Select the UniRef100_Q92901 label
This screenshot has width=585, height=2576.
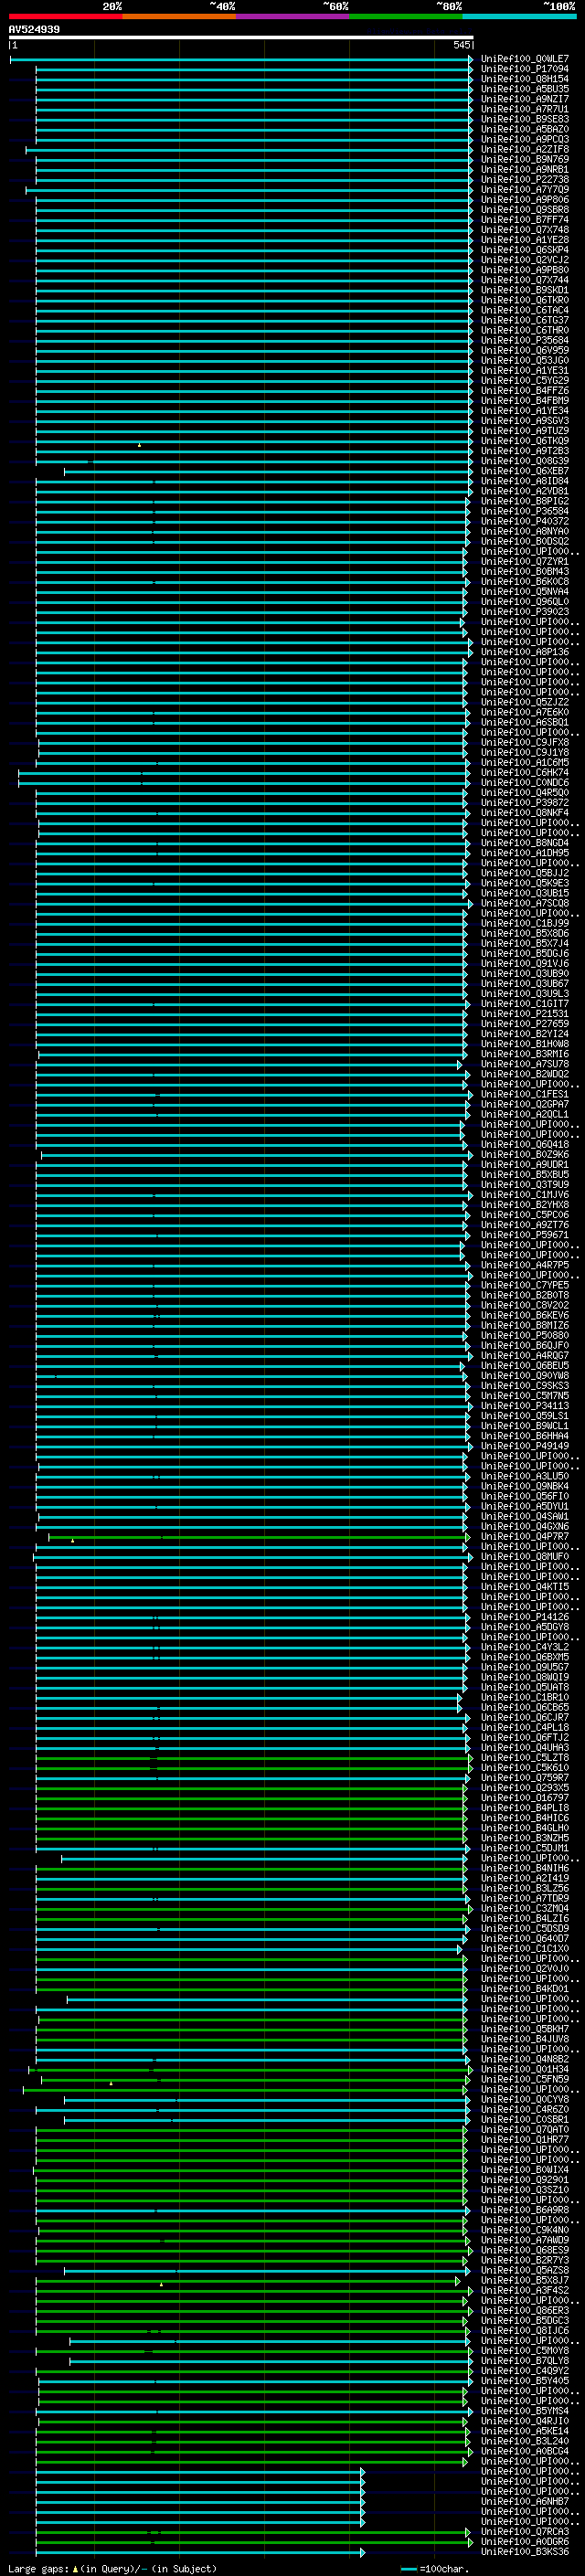point(524,2179)
